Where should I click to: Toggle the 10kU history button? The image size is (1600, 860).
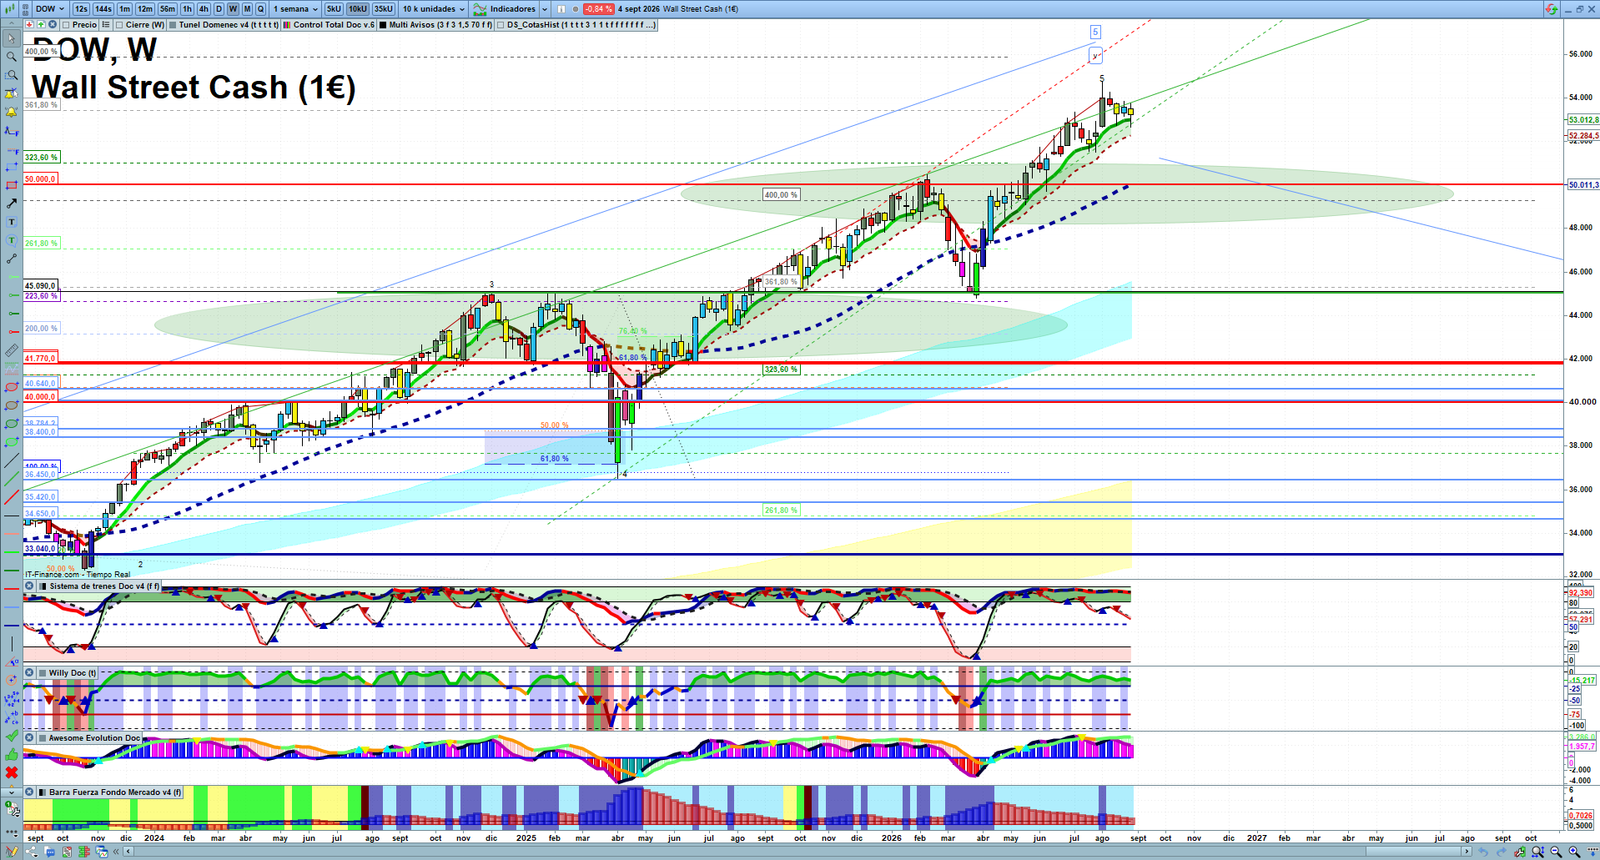[357, 9]
